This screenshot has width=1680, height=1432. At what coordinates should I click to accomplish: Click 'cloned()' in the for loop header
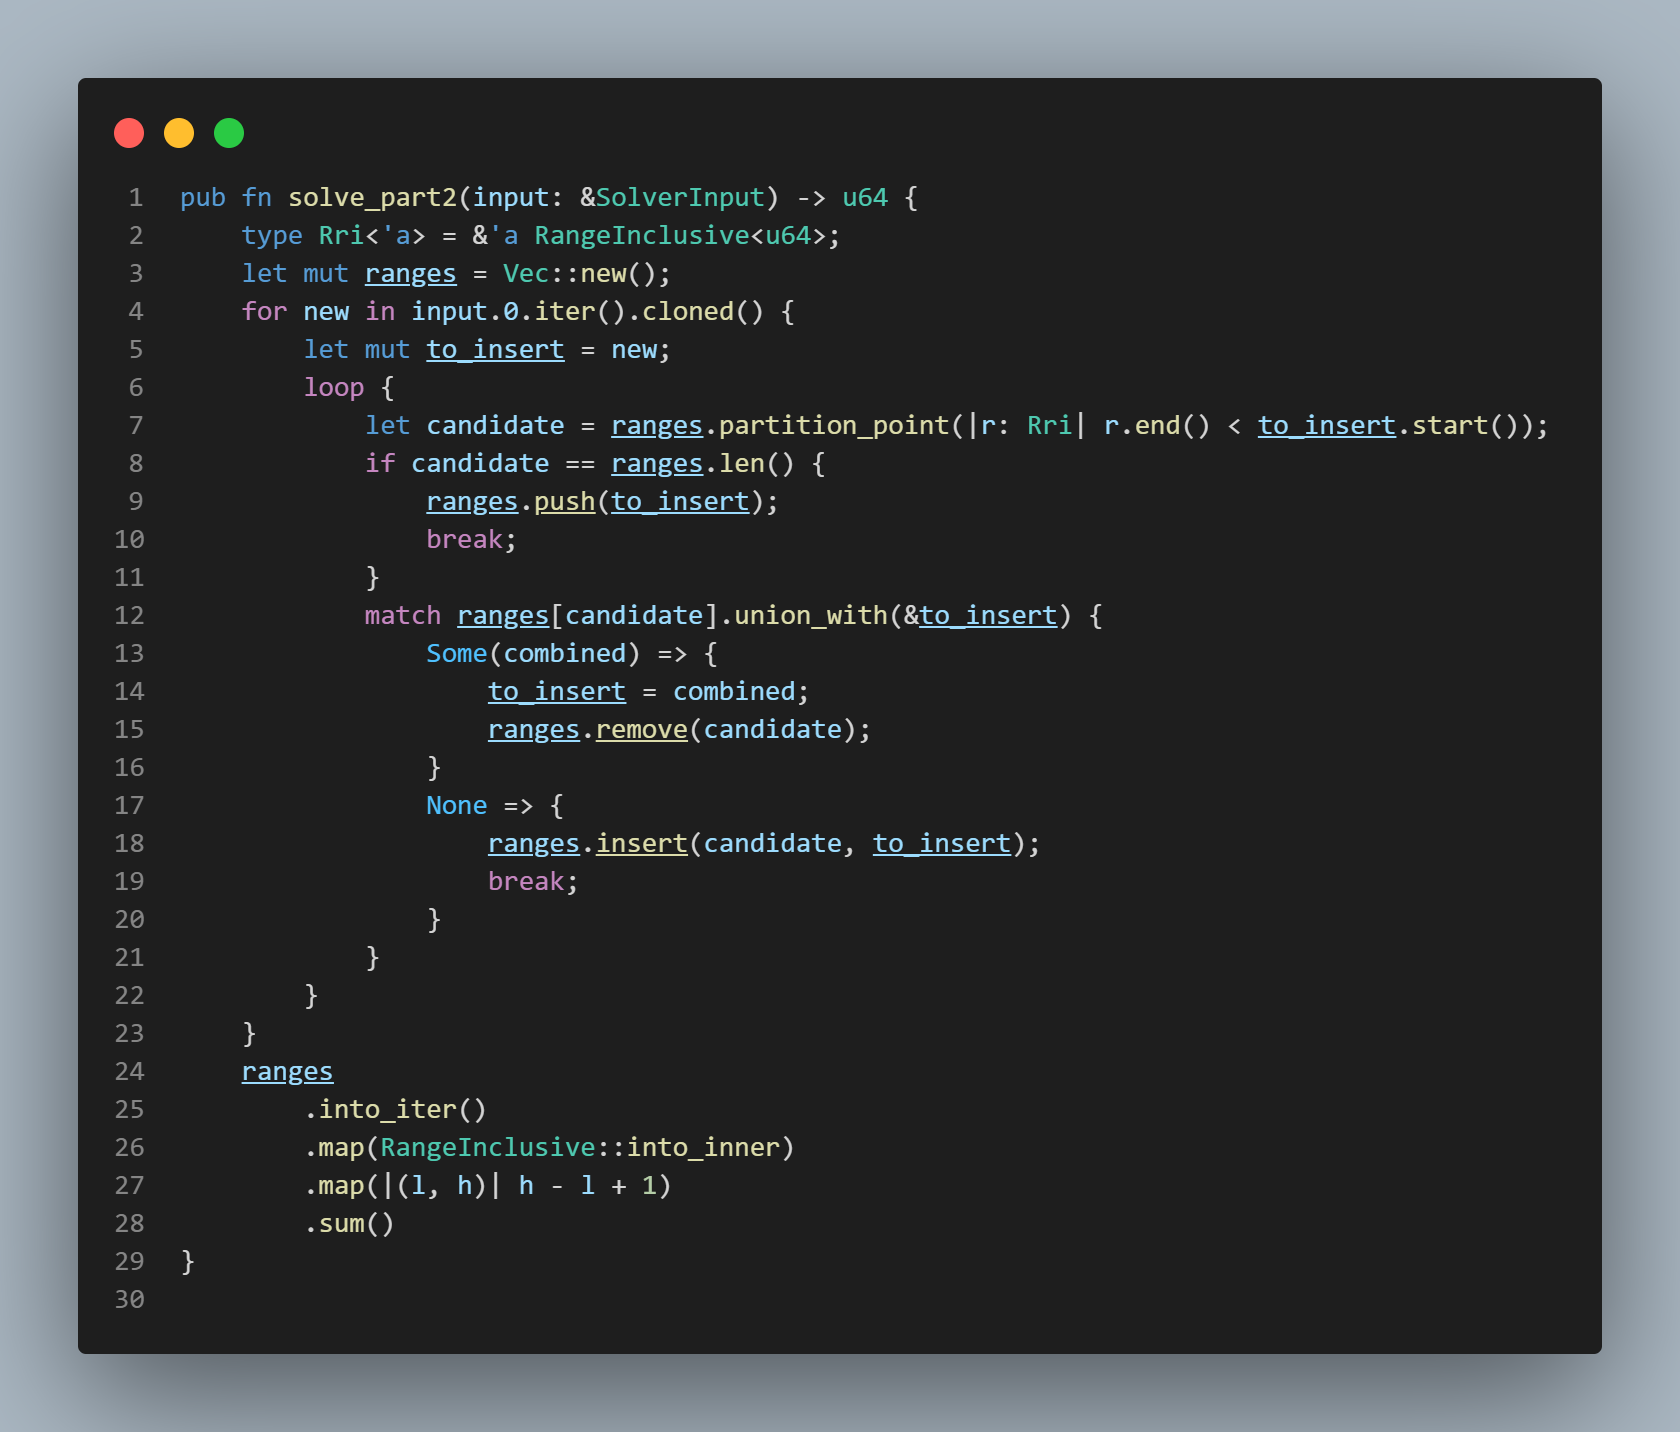pyautogui.click(x=703, y=312)
